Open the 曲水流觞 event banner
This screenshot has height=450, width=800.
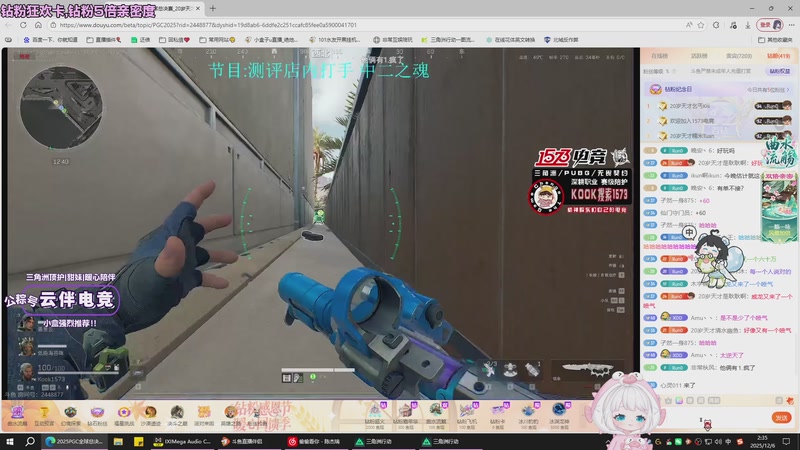click(x=780, y=152)
